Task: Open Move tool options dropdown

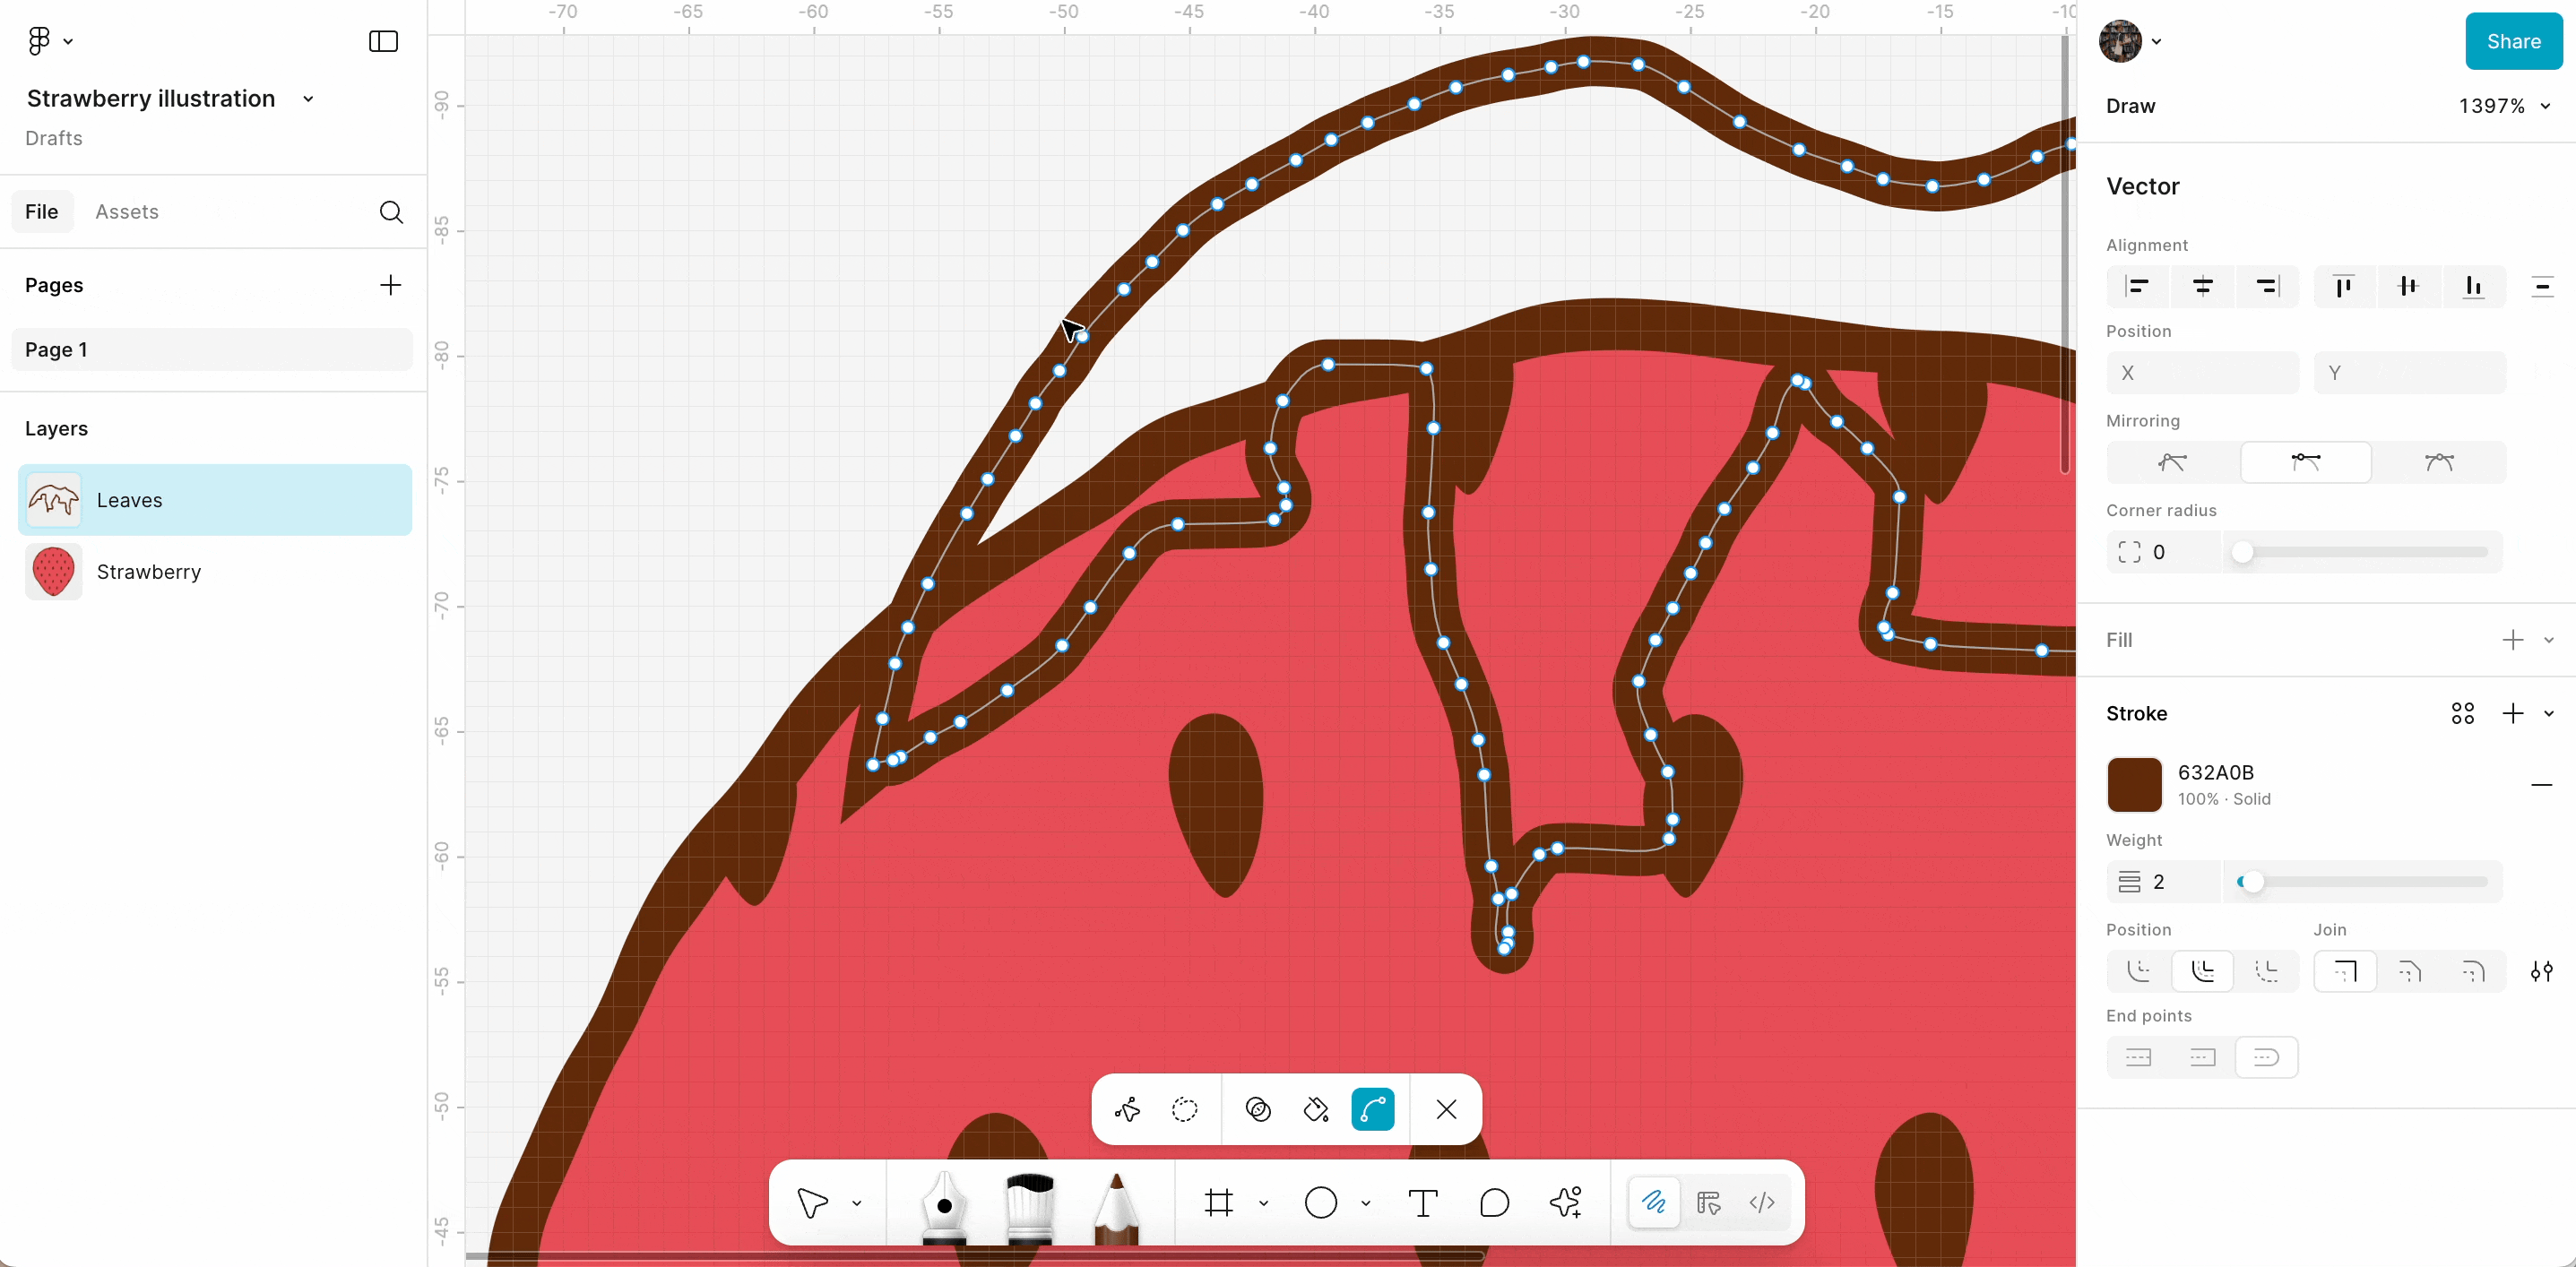Action: (x=856, y=1203)
